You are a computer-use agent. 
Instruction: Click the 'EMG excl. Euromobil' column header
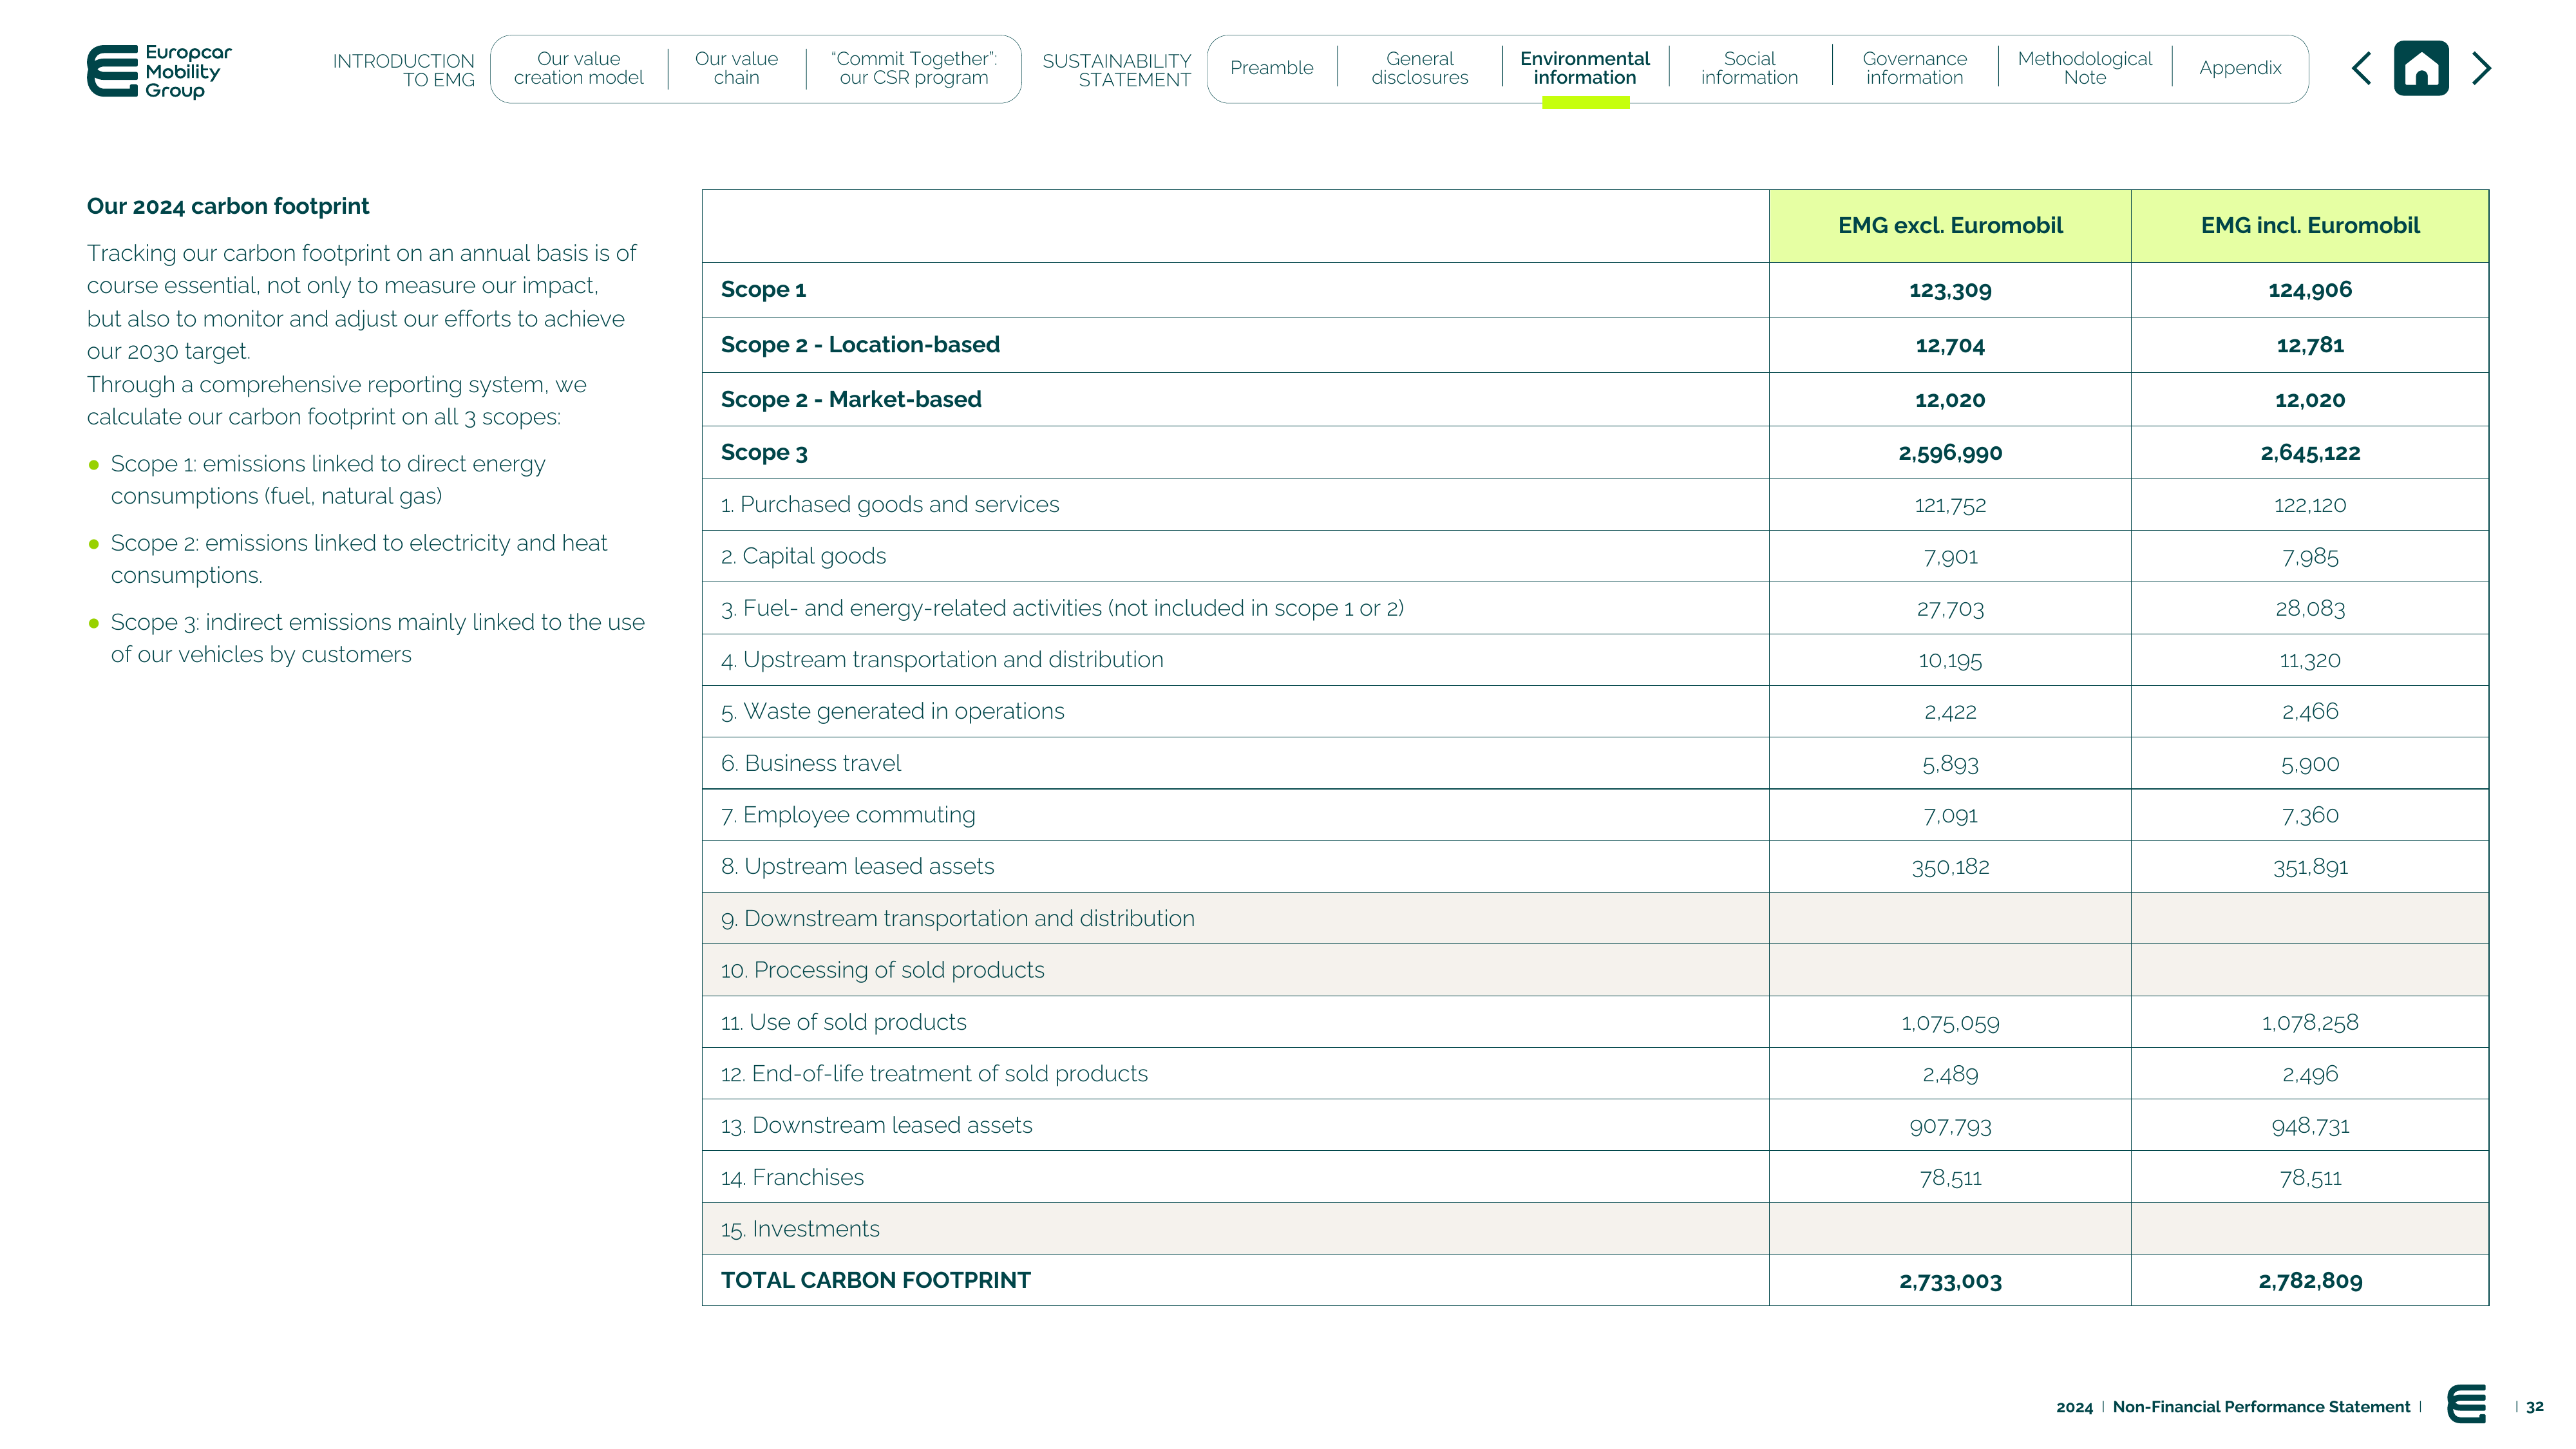(x=1950, y=226)
